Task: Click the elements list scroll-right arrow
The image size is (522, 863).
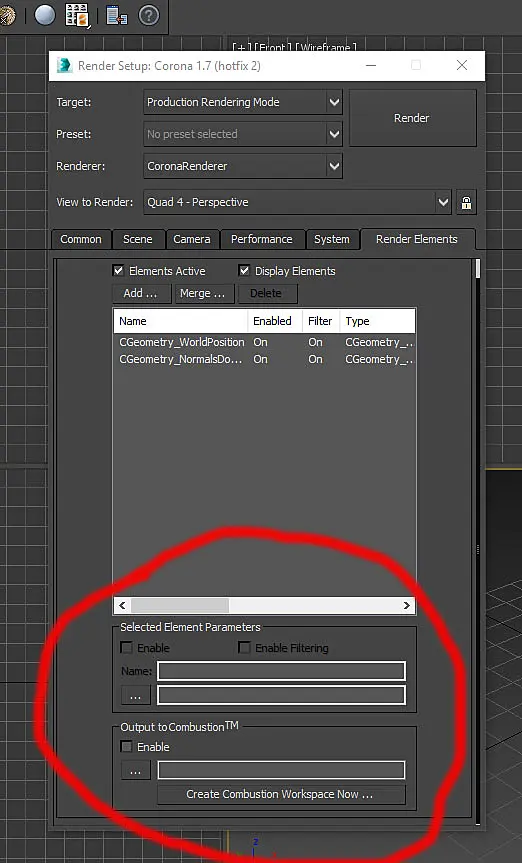Action: [x=406, y=605]
